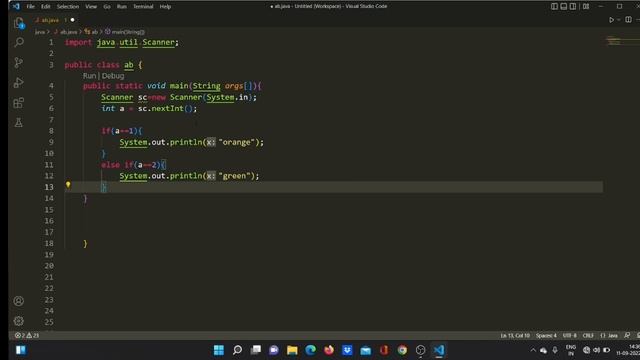
Task: Open the View menu
Action: 91,7
